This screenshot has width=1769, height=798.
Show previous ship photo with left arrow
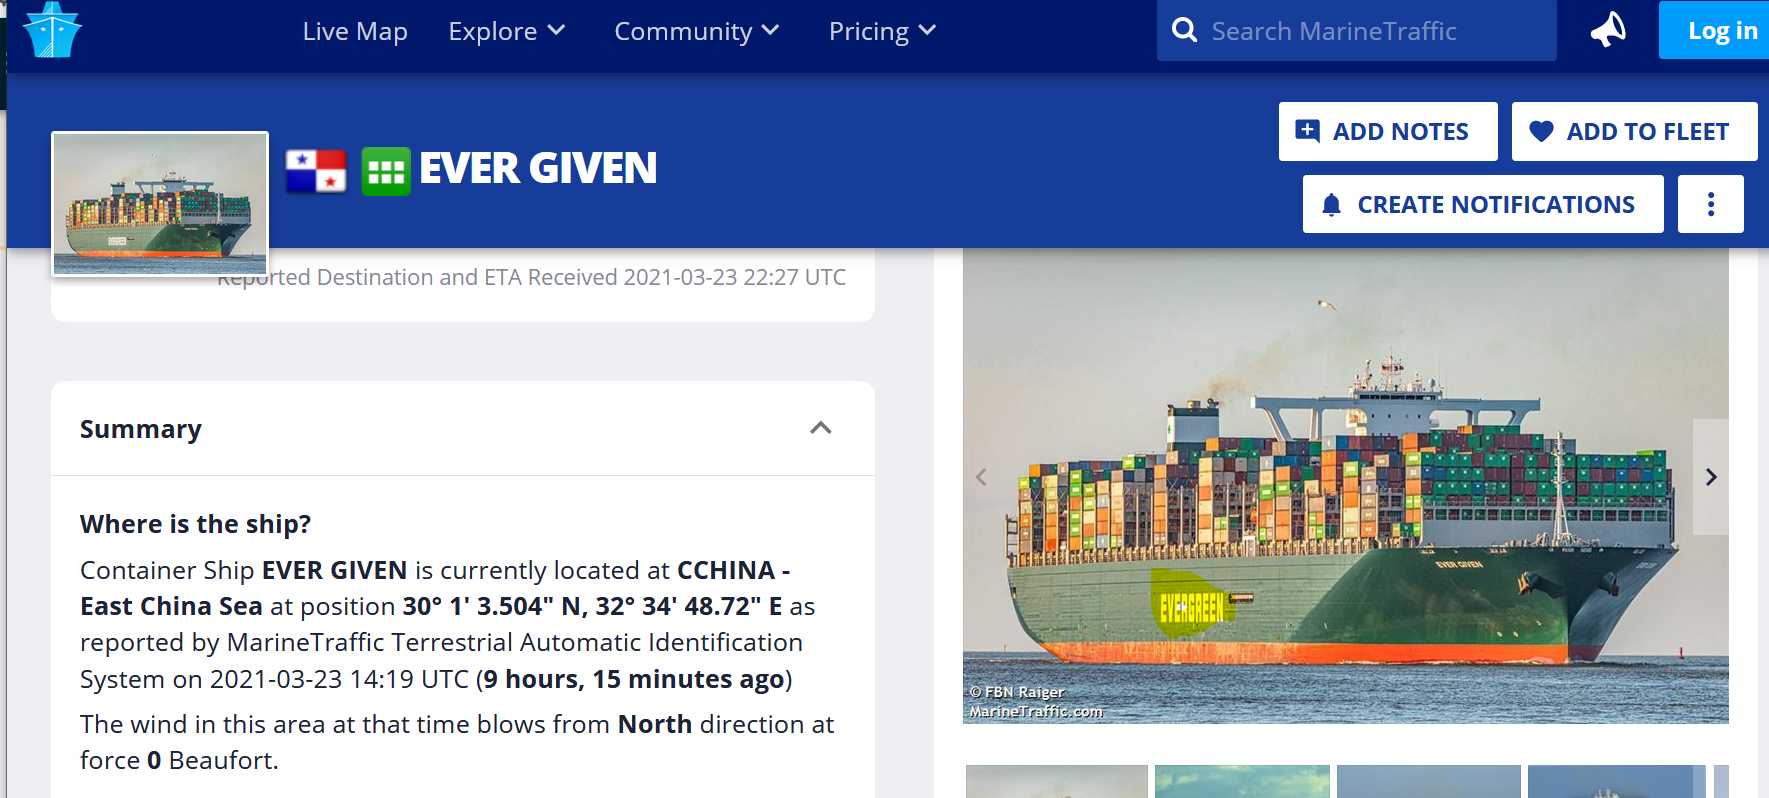(x=981, y=477)
